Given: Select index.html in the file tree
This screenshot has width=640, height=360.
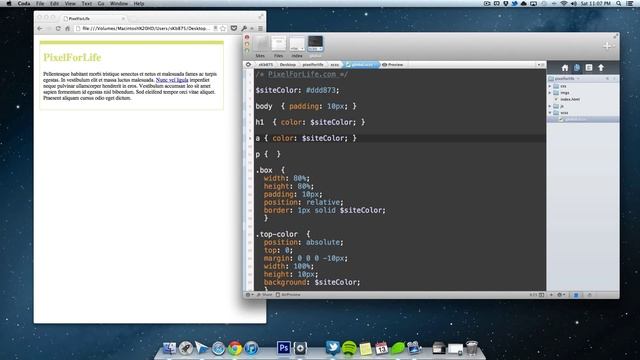Looking at the screenshot, I should point(569,99).
